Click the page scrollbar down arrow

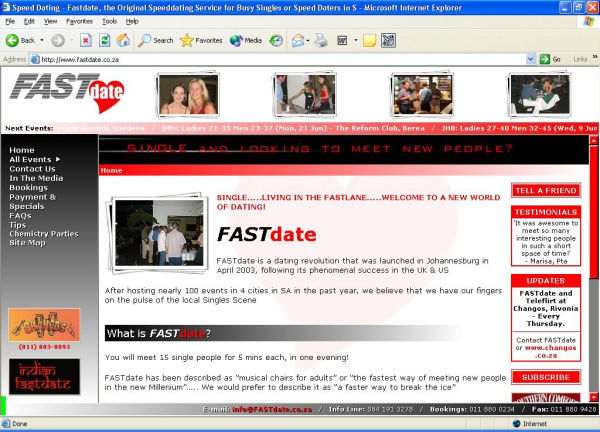(593, 398)
